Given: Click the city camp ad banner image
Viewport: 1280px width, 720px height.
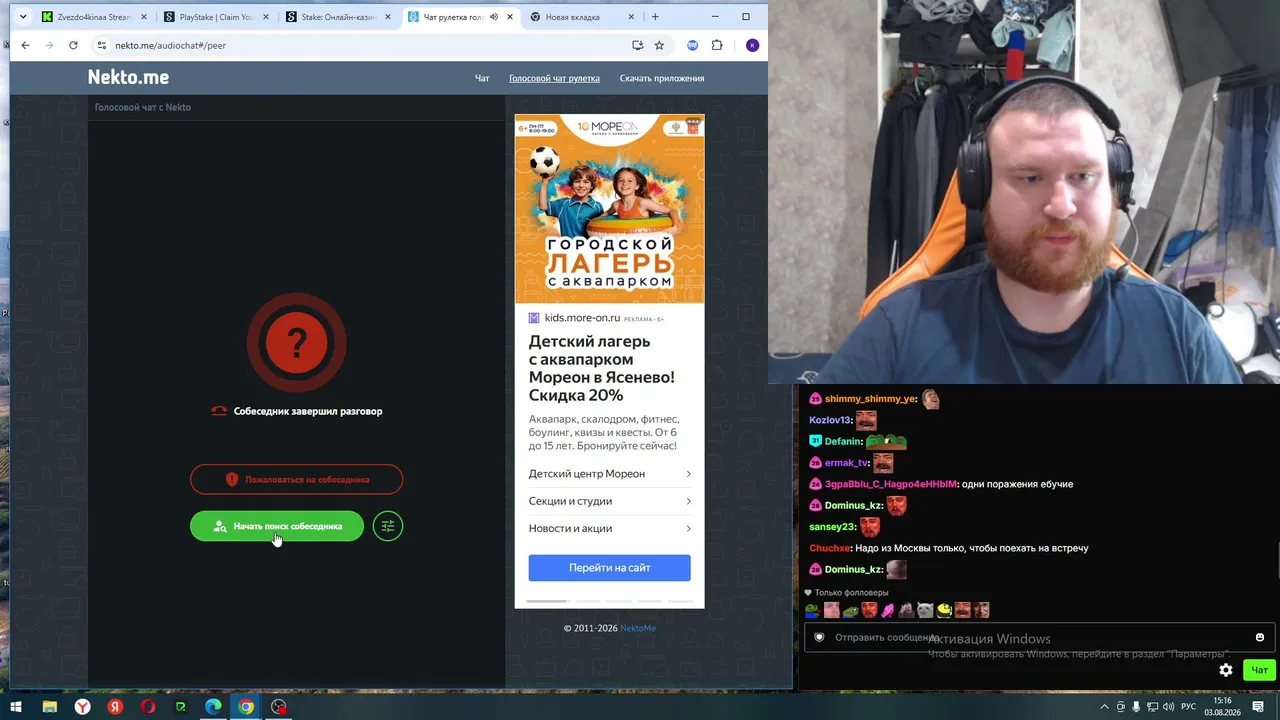Looking at the screenshot, I should 609,208.
